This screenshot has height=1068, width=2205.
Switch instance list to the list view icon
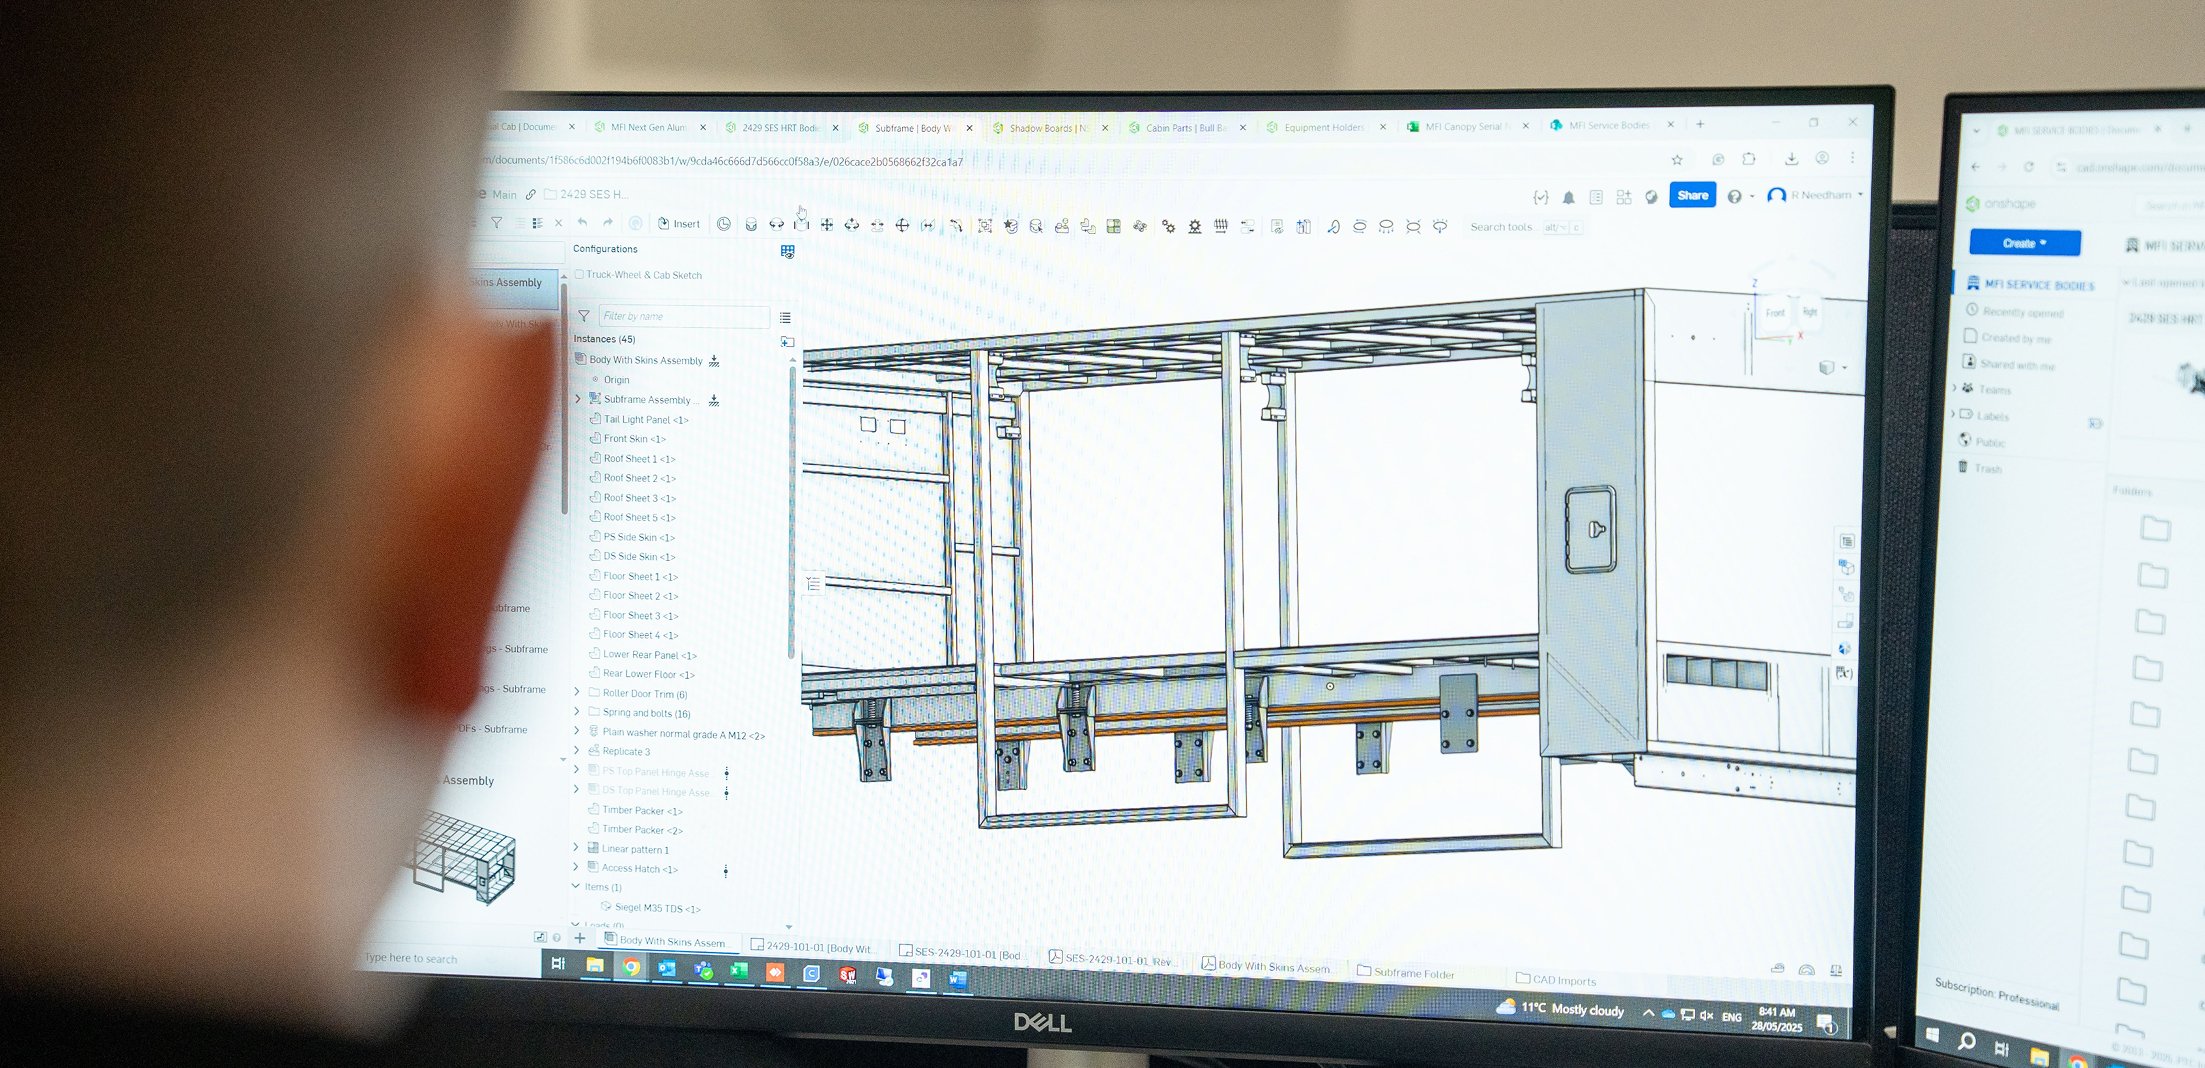[x=785, y=318]
